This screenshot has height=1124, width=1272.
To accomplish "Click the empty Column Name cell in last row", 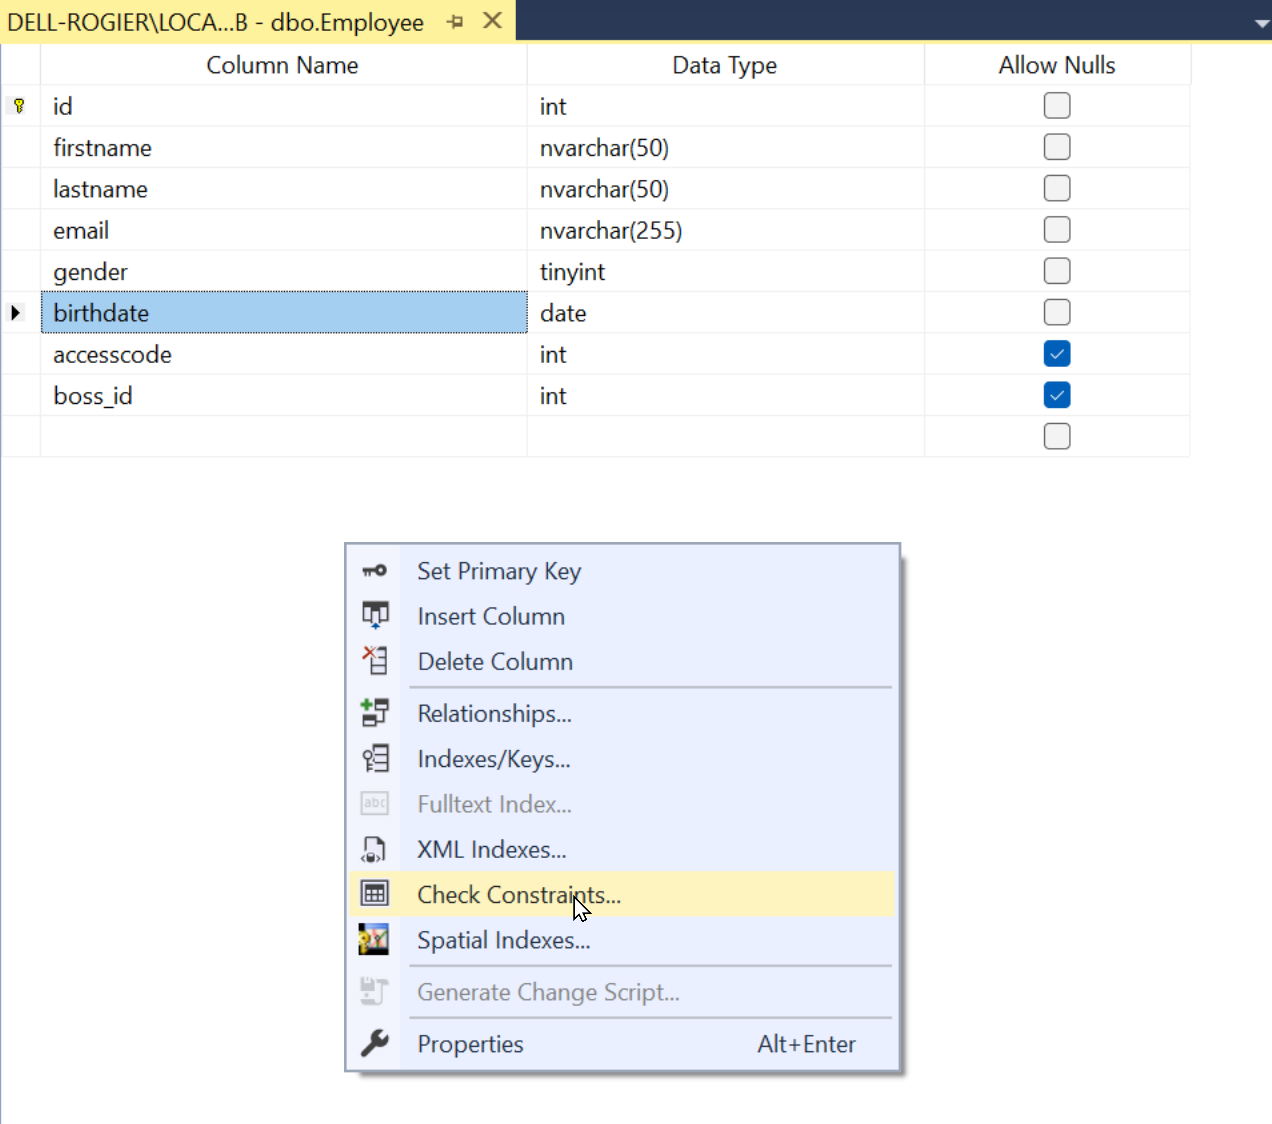I will pyautogui.click(x=283, y=437).
